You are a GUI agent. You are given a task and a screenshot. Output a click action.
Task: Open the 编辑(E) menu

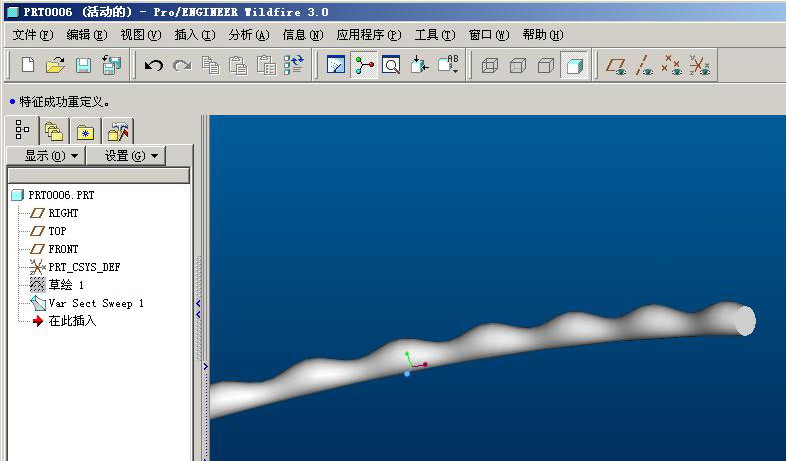coord(87,35)
